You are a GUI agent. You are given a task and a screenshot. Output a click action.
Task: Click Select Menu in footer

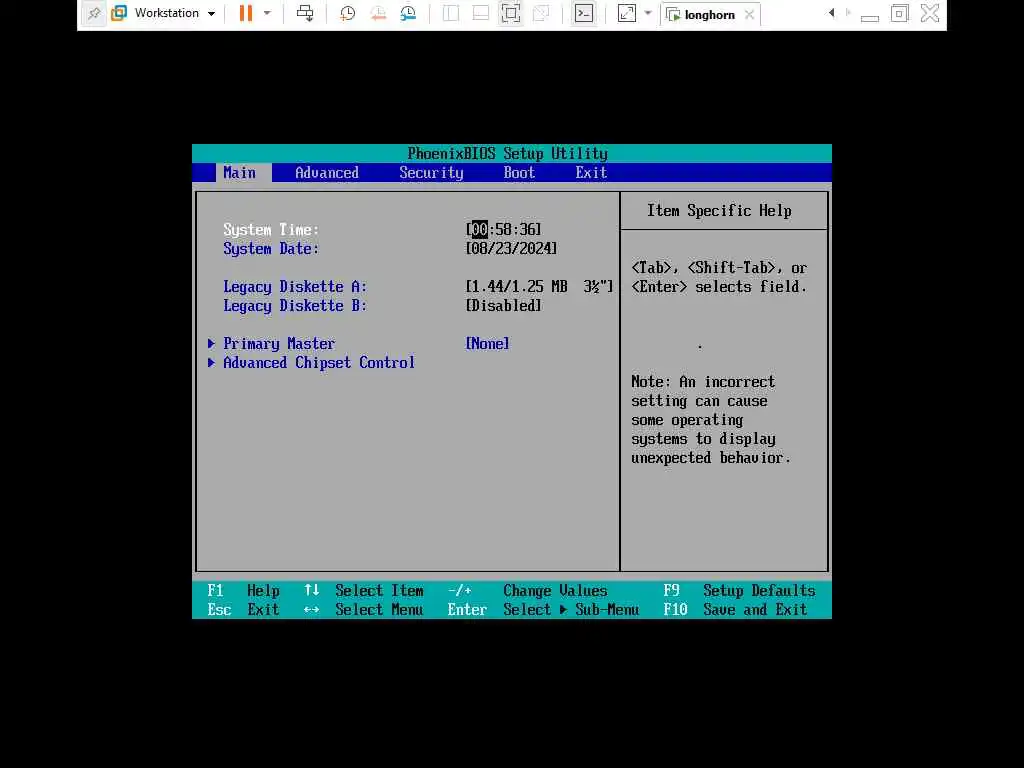click(379, 609)
